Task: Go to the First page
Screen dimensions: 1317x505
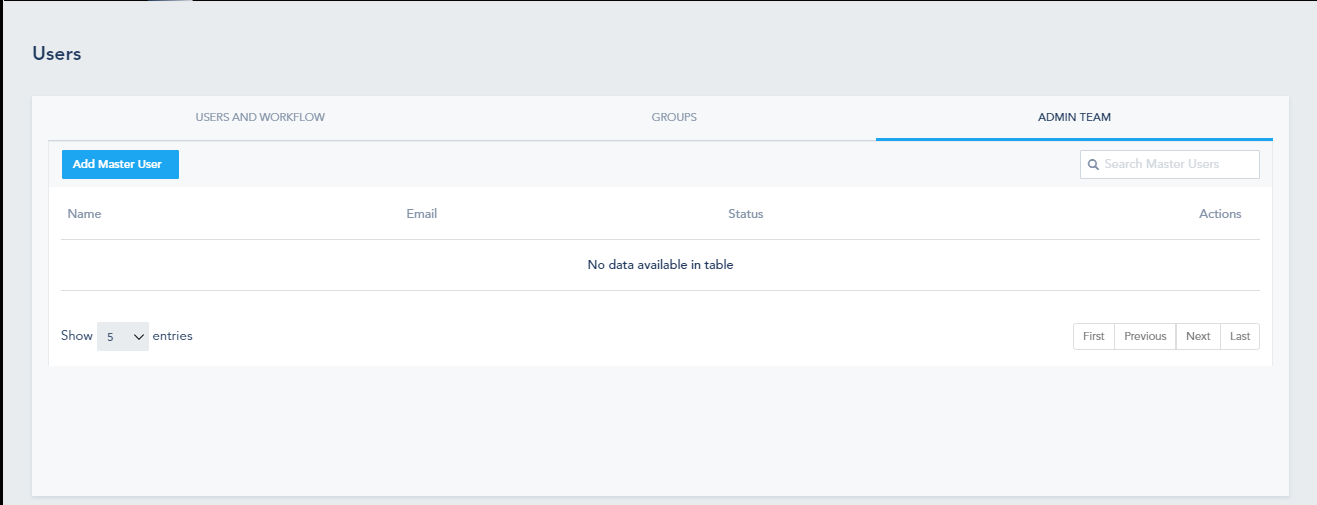Action: 1094,336
